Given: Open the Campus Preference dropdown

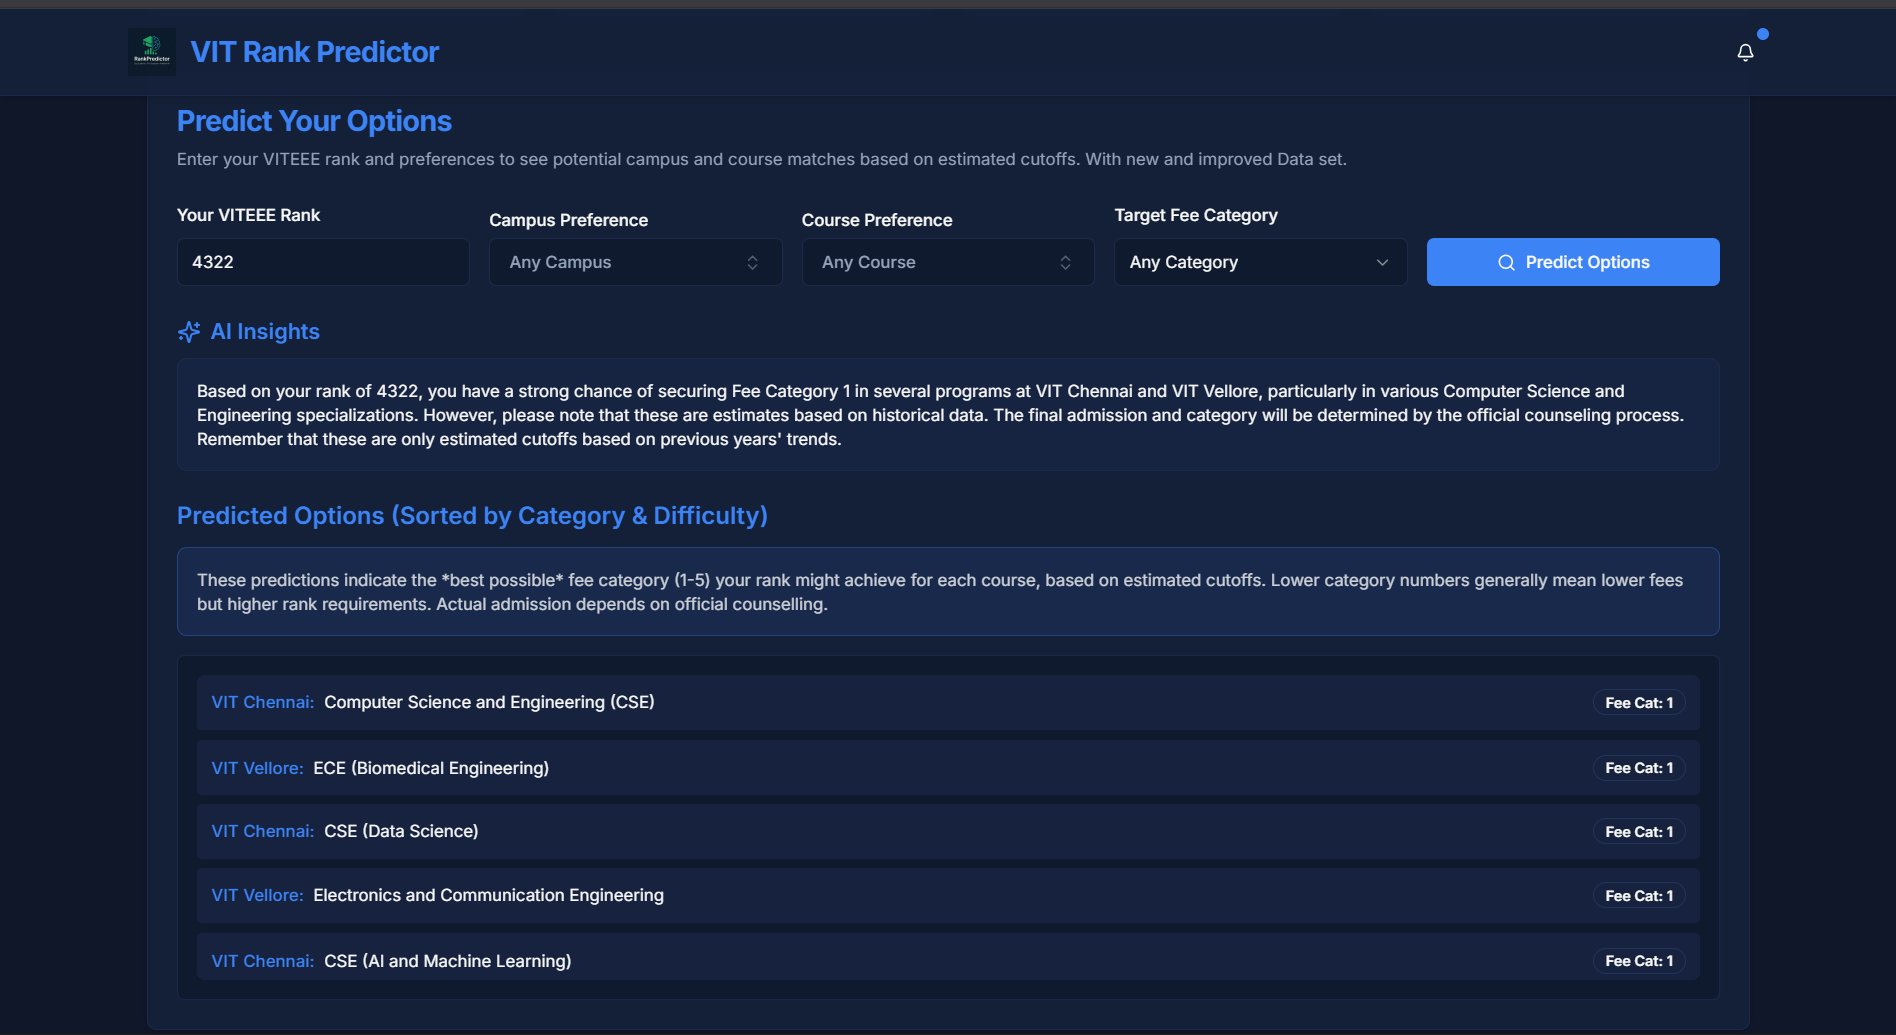Looking at the screenshot, I should pyautogui.click(x=634, y=262).
